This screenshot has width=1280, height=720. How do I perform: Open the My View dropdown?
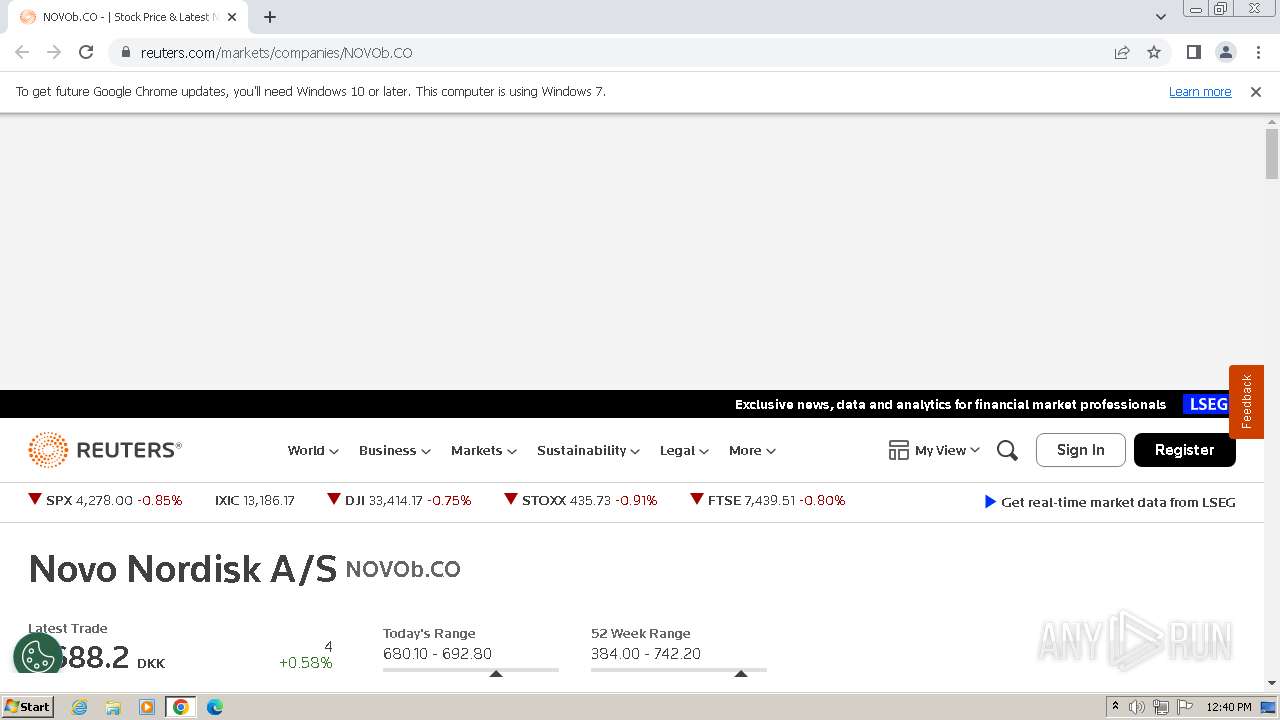pyautogui.click(x=947, y=451)
